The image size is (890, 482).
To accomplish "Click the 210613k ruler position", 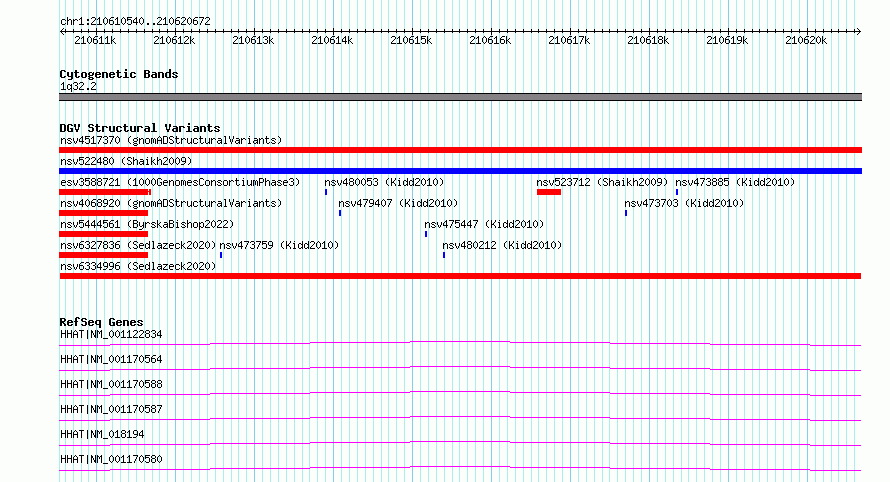I will click(x=253, y=40).
